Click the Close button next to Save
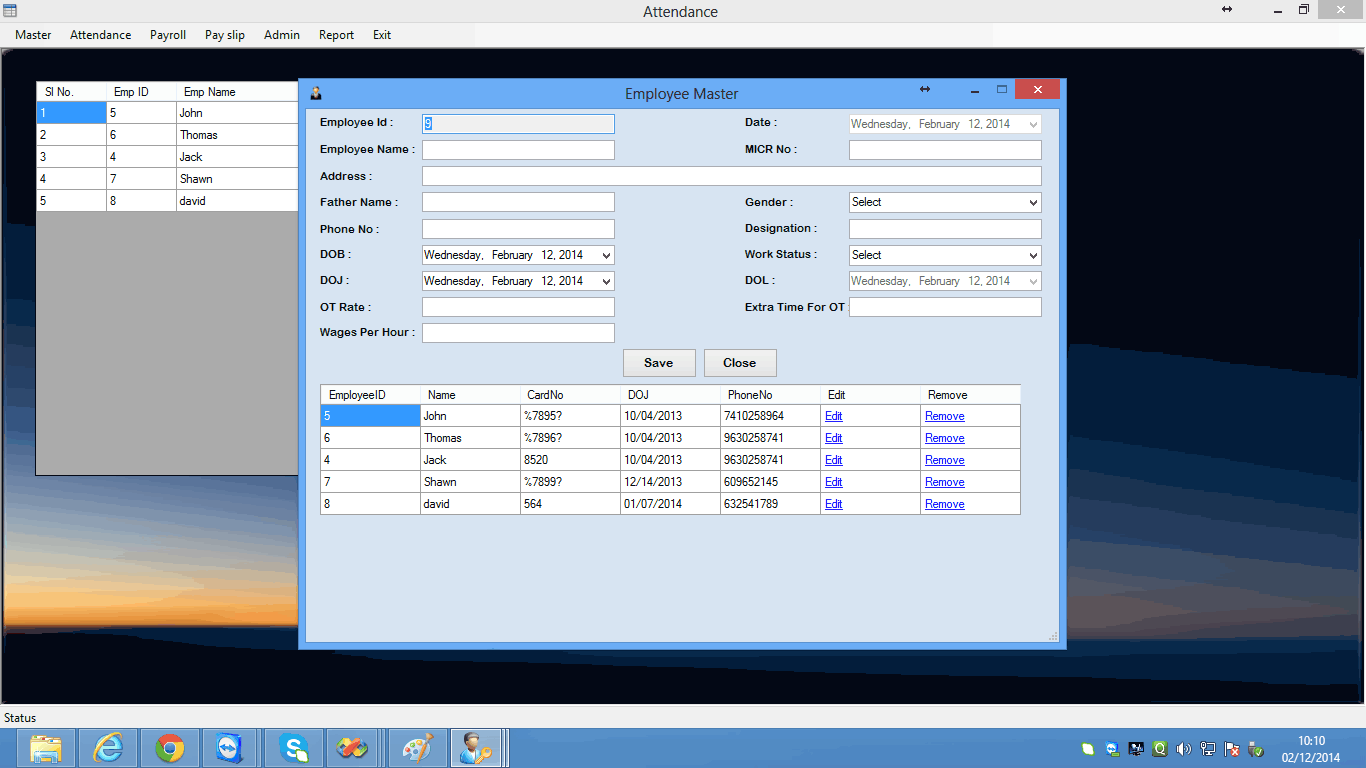 click(739, 363)
